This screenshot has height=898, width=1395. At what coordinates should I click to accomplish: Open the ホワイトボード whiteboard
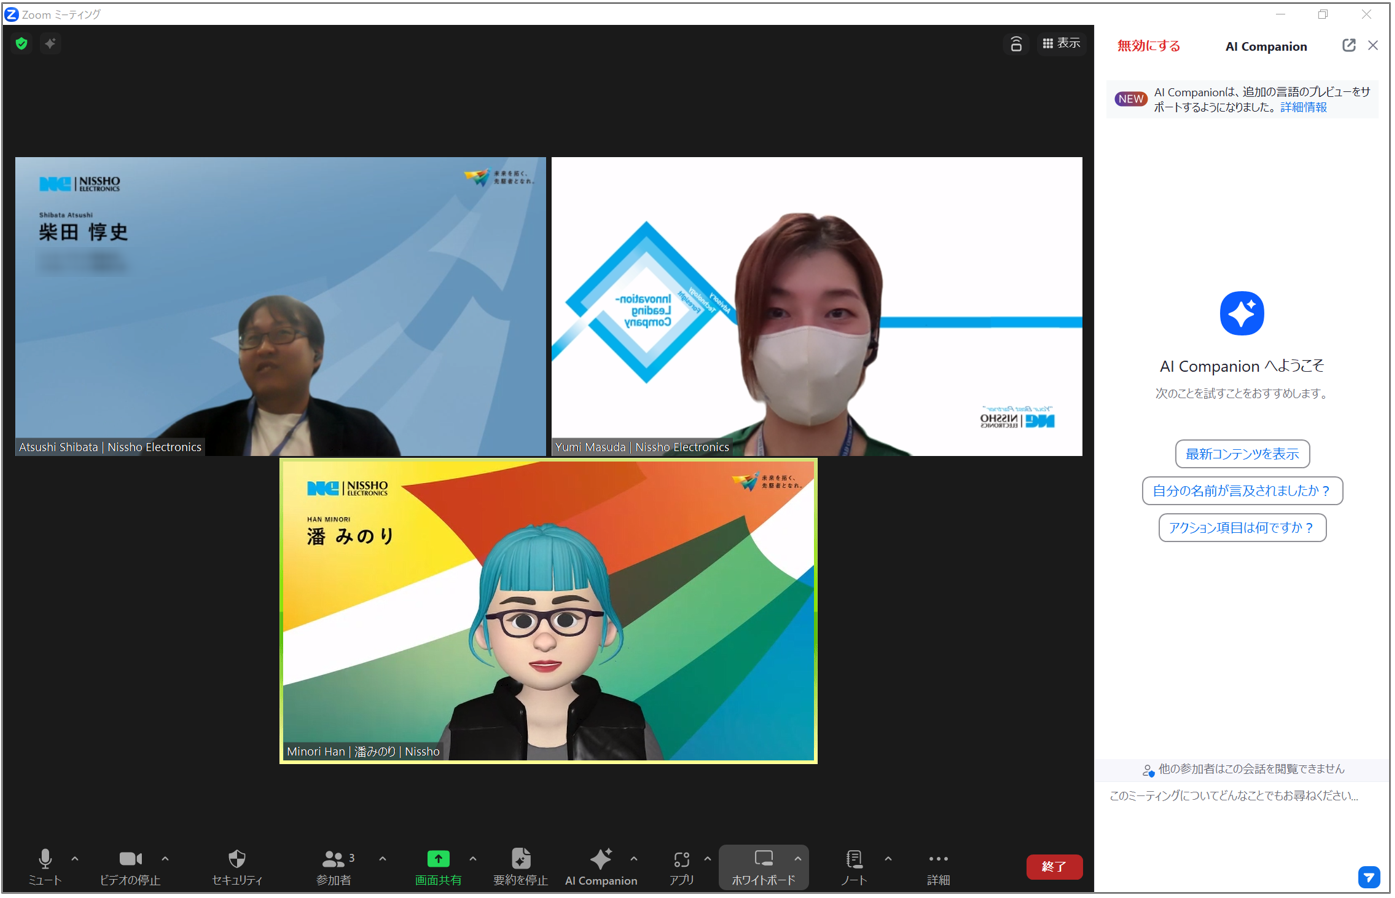coord(763,867)
